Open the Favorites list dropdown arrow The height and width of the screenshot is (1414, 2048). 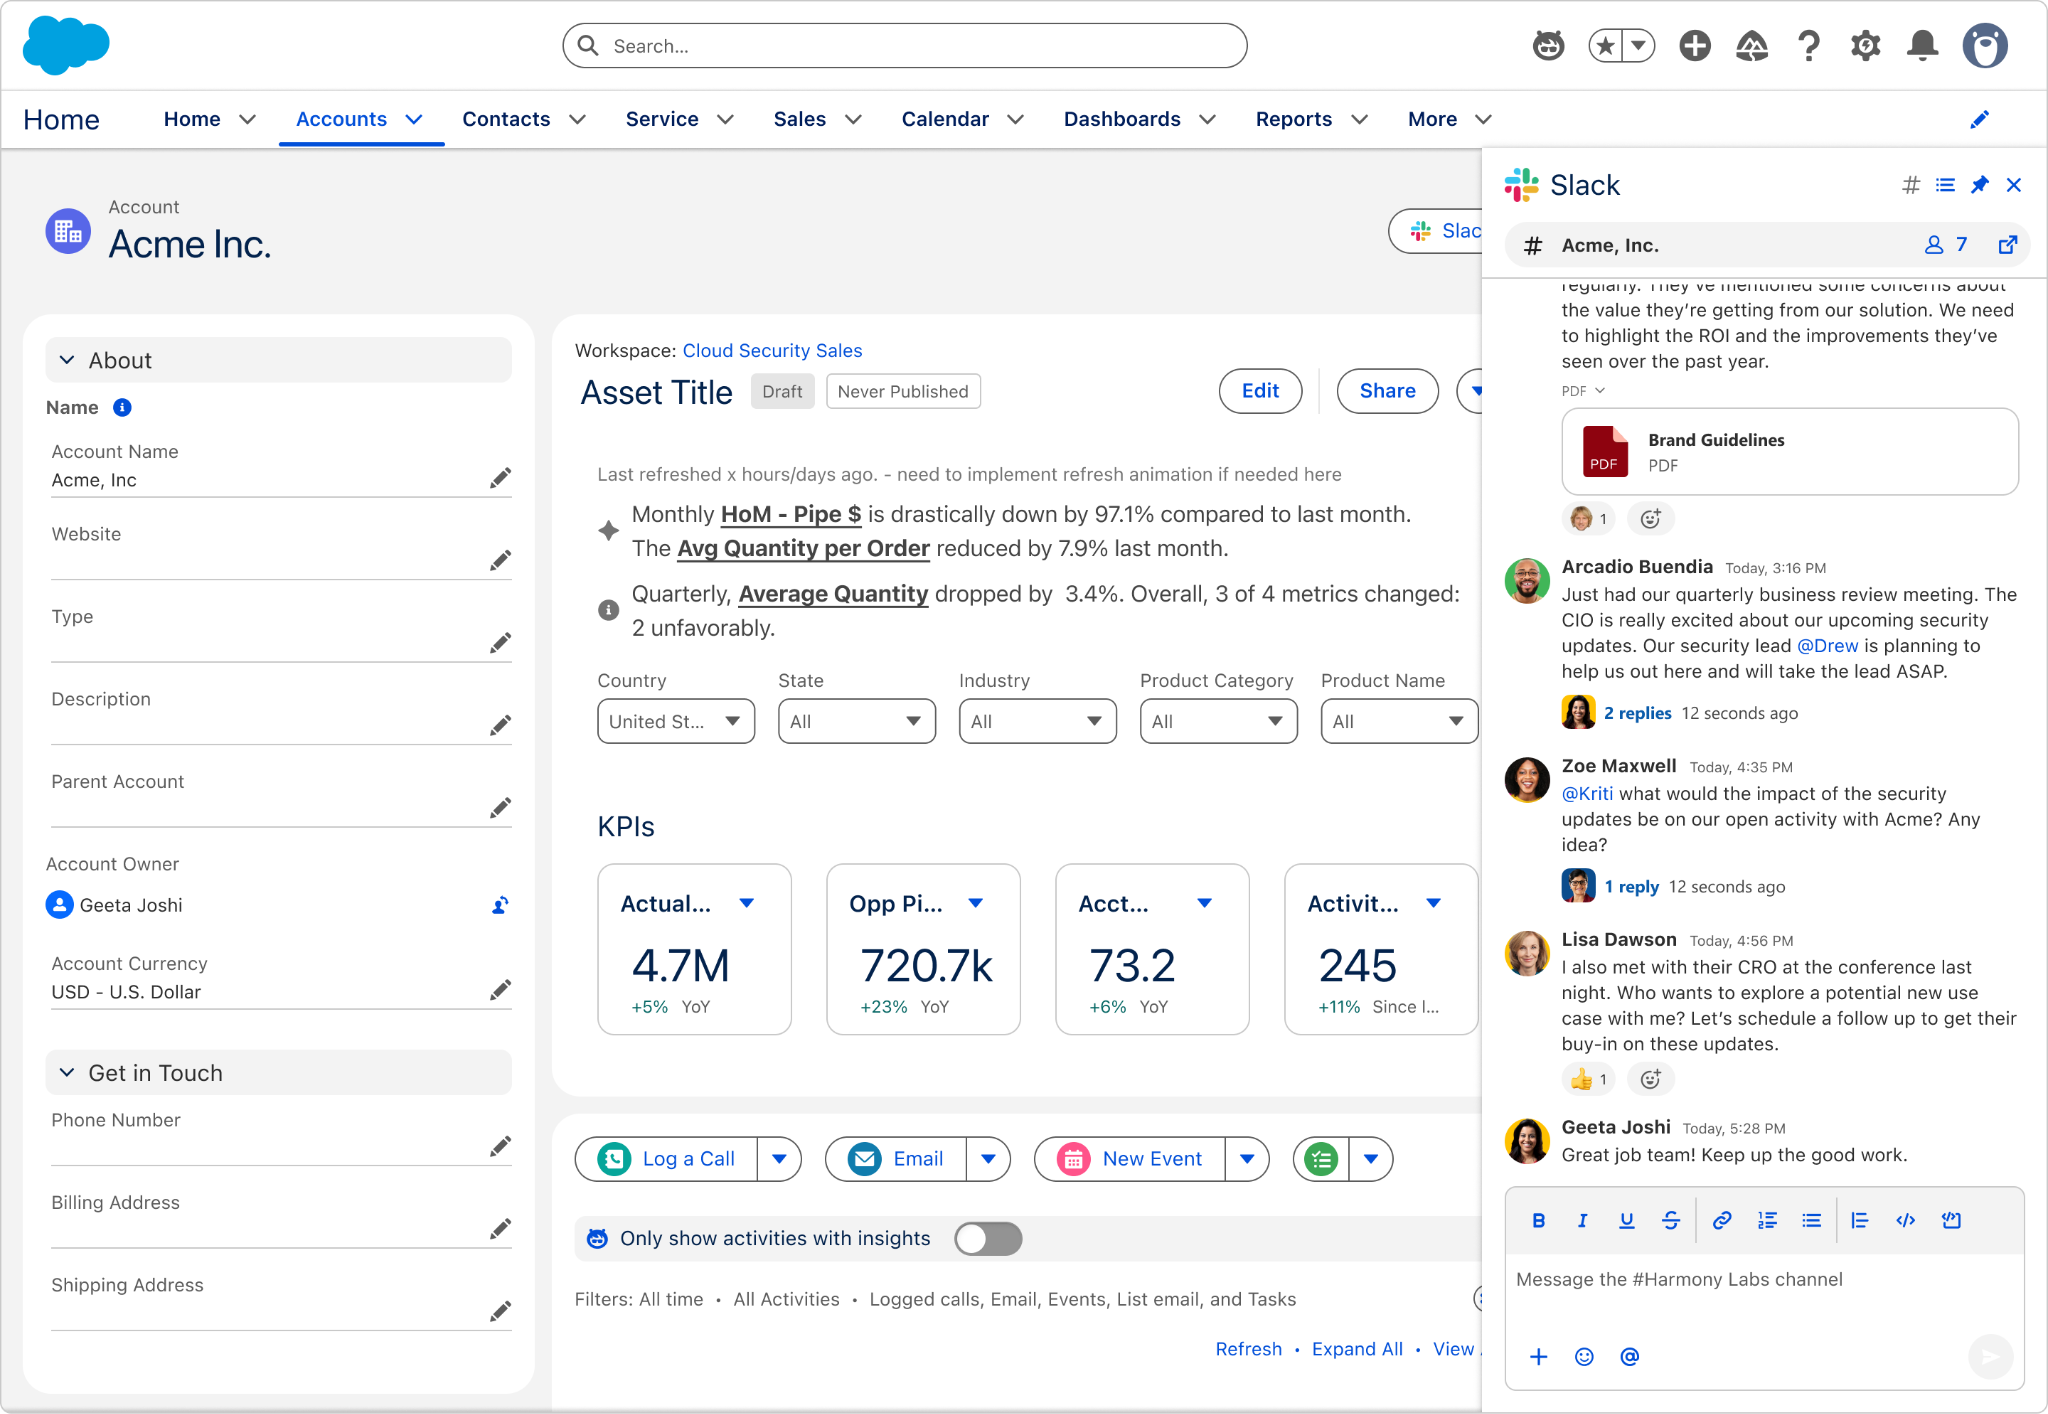1639,46
